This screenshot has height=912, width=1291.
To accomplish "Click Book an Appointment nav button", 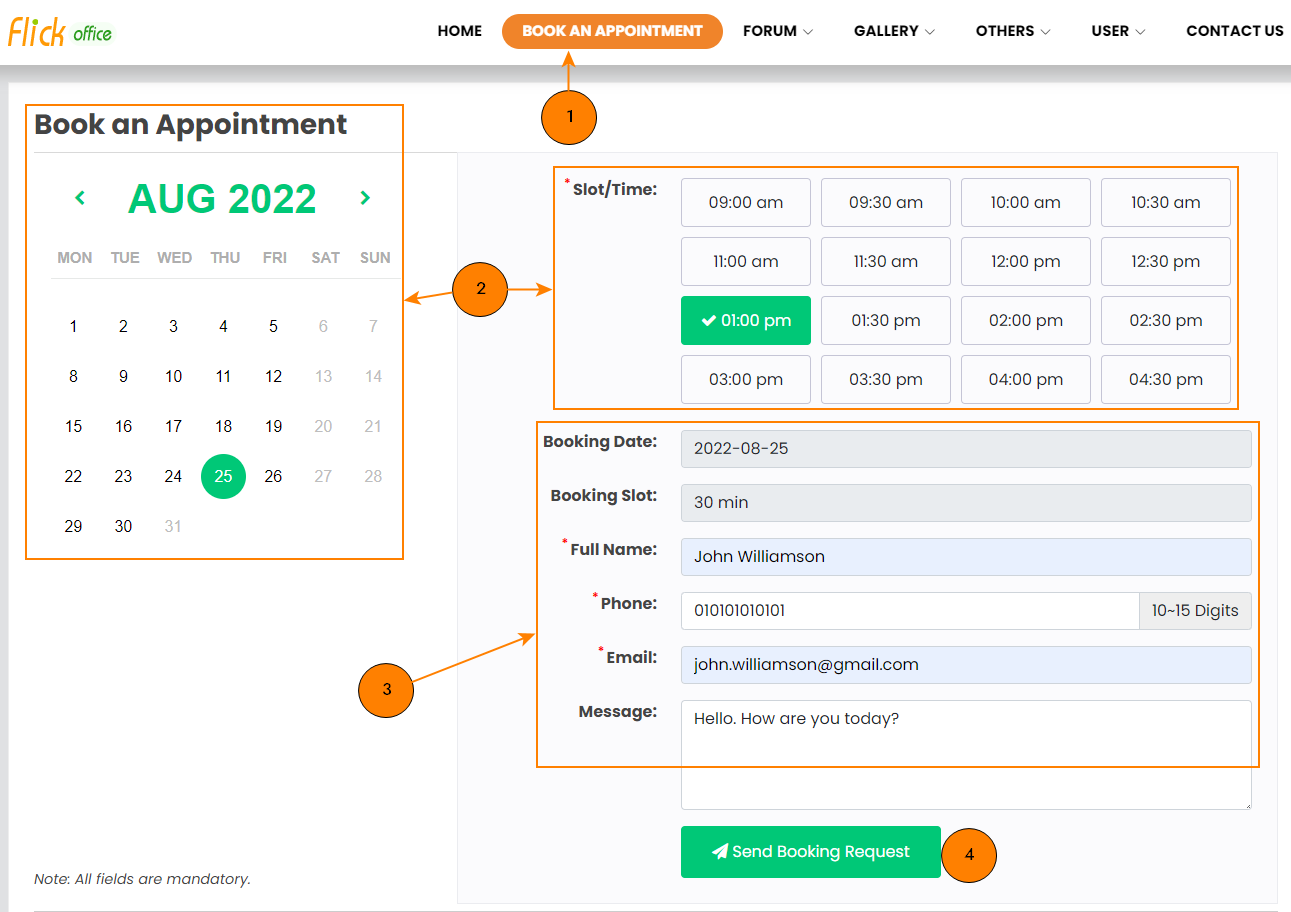I will 612,31.
